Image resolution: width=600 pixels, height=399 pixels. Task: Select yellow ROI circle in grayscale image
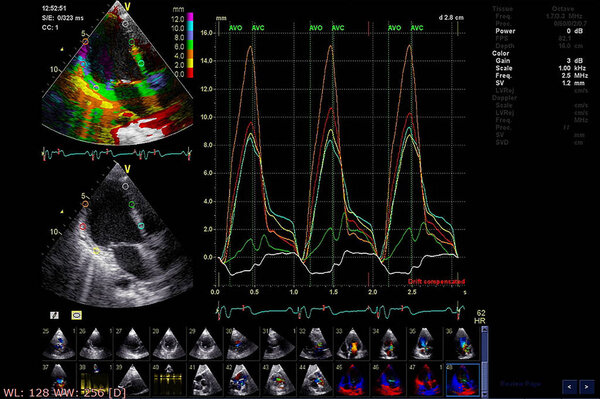click(x=96, y=251)
